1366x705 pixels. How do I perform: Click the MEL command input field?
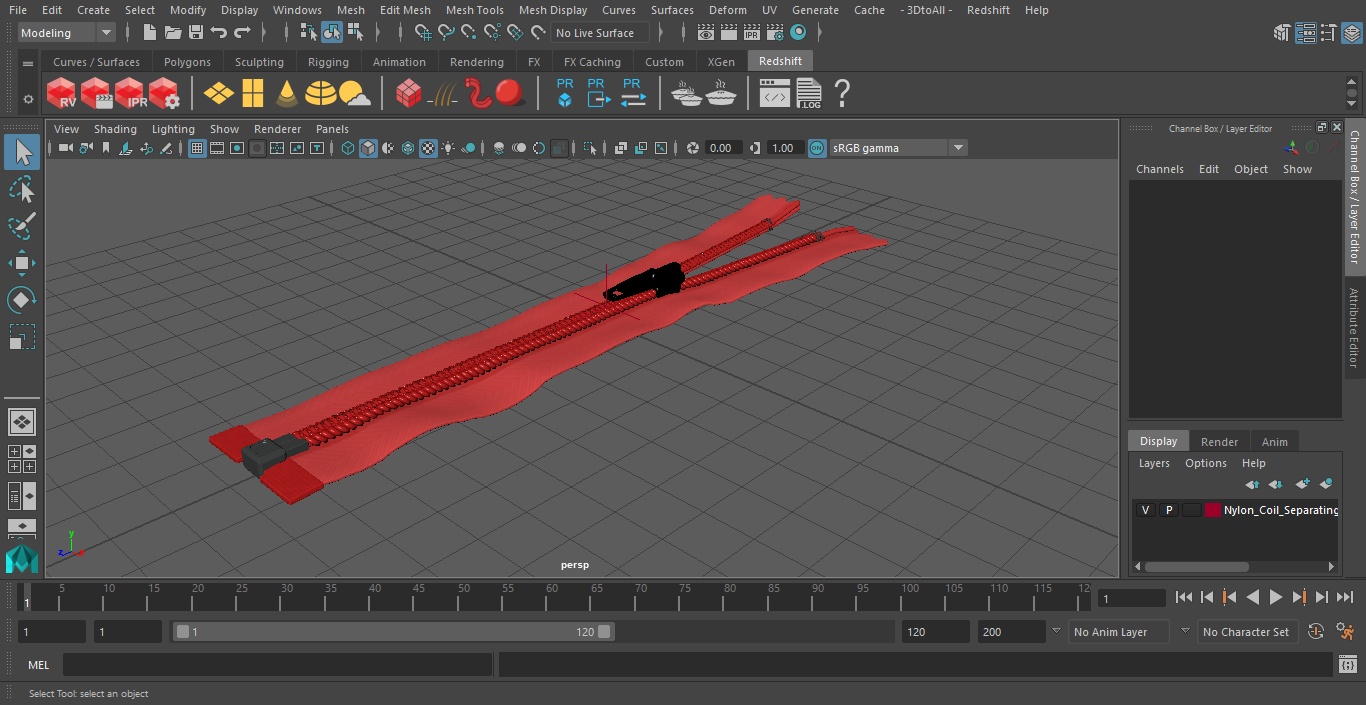click(277, 665)
